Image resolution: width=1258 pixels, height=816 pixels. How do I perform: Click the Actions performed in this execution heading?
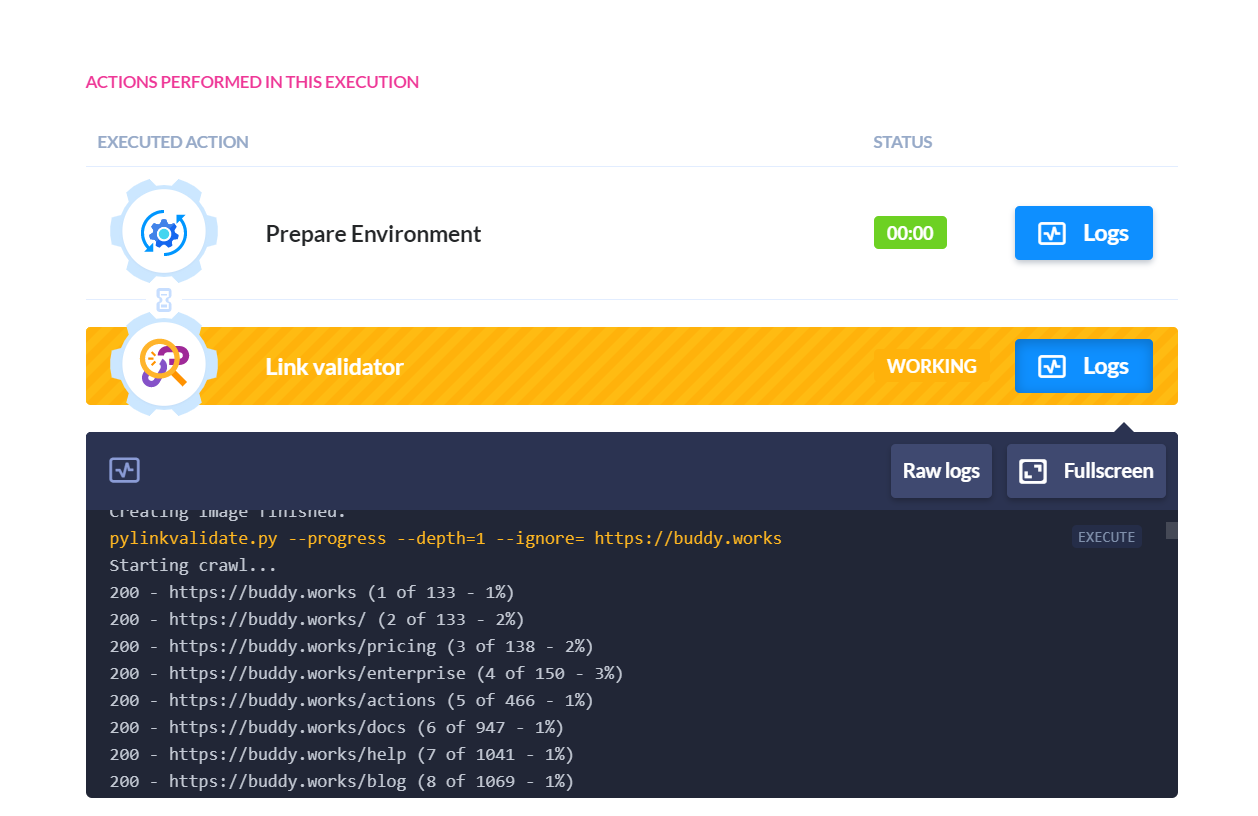click(252, 82)
